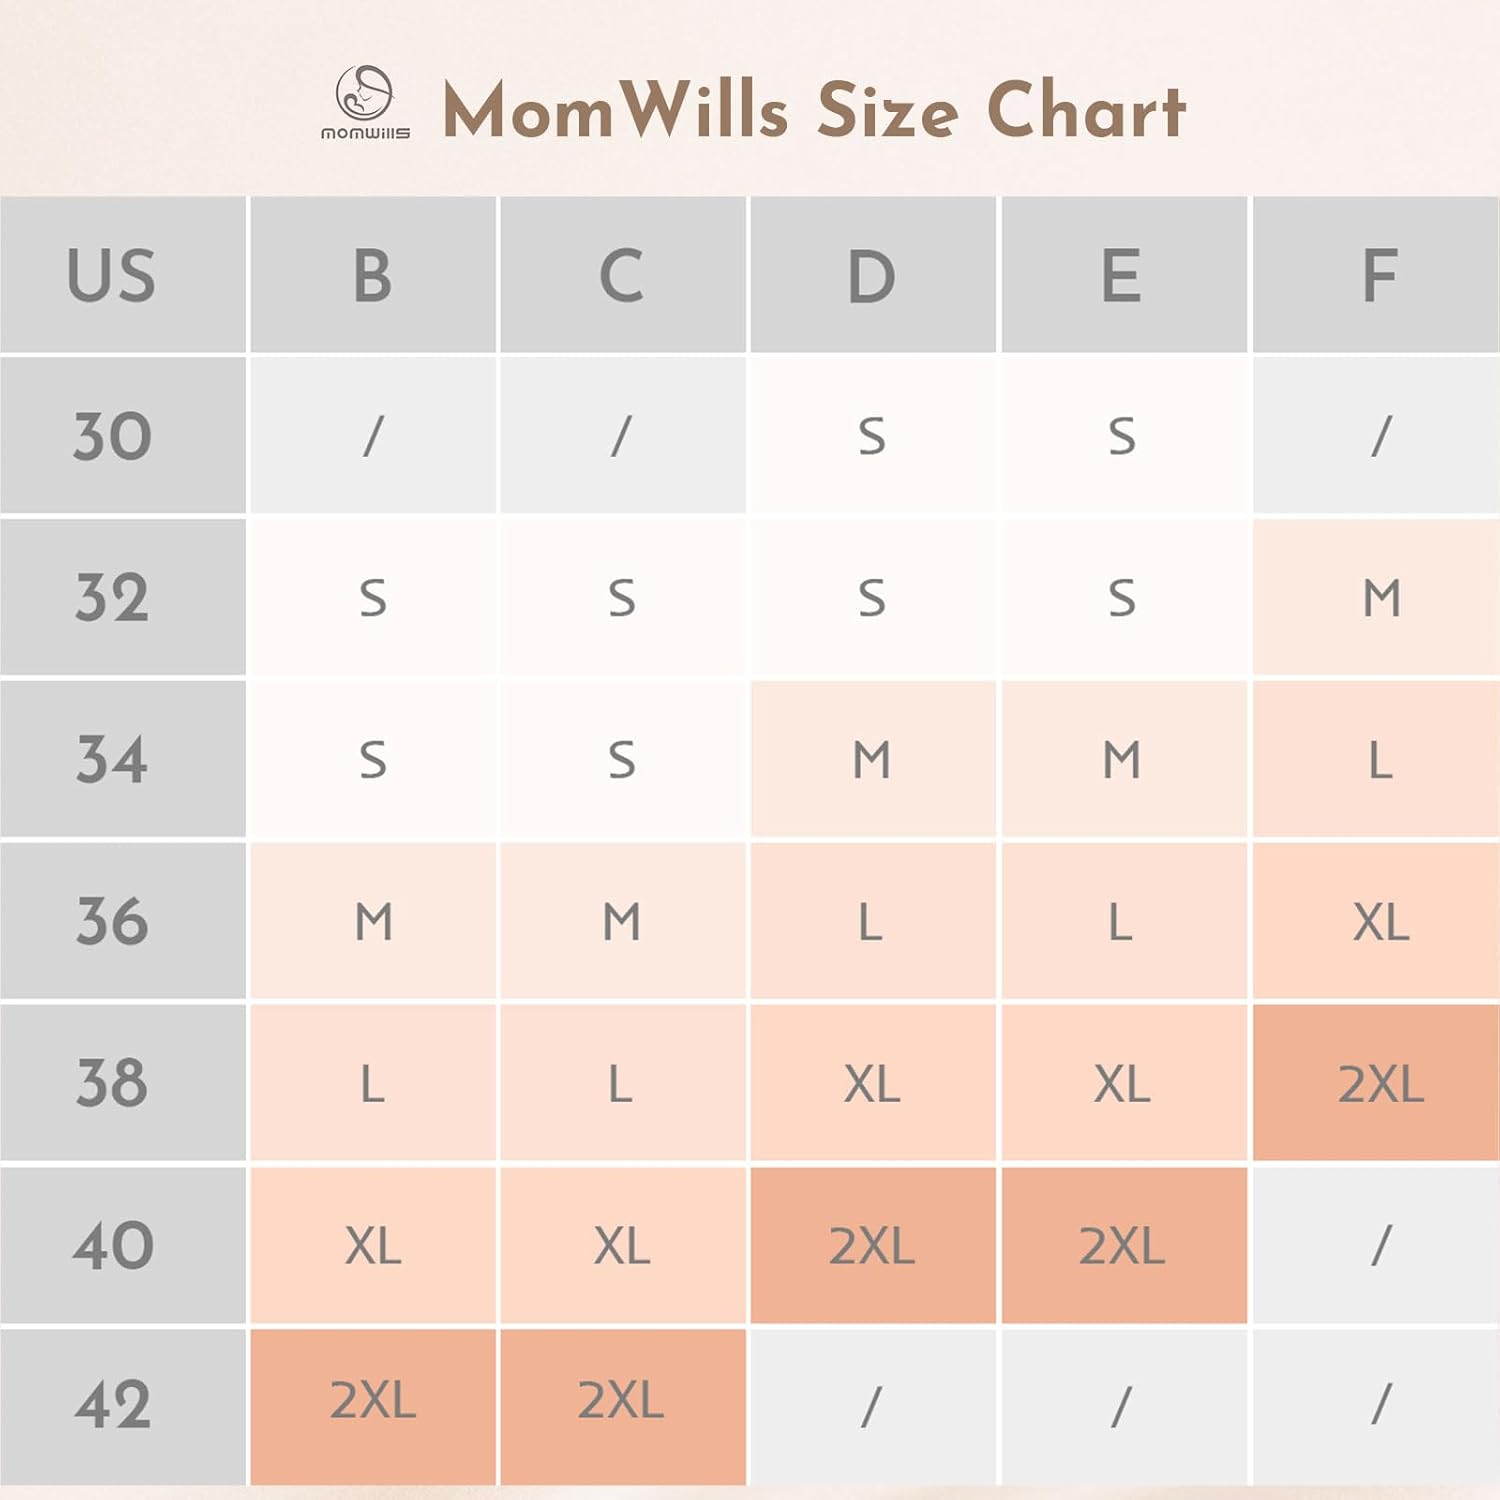Click the band size 42 row label
Screen dimensions: 1500x1500
point(111,1405)
